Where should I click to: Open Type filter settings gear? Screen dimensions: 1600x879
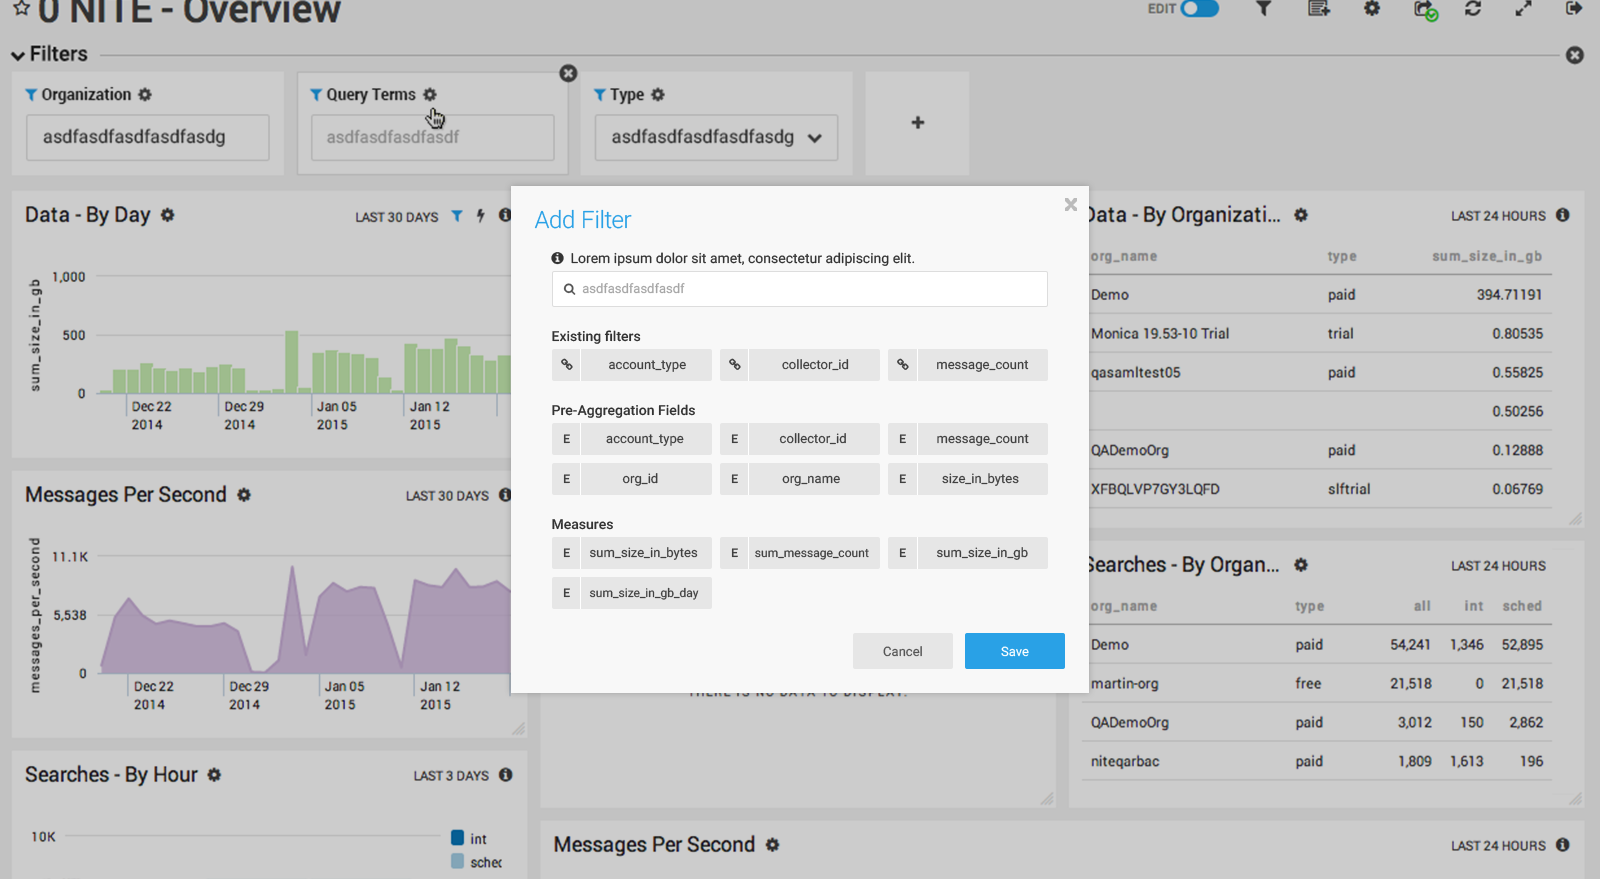658,94
